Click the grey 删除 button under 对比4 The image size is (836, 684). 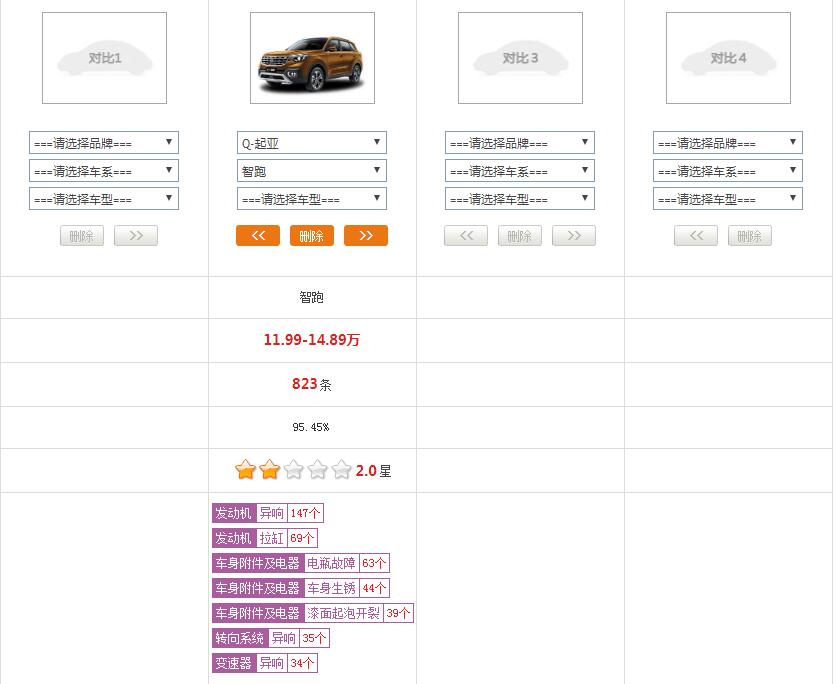click(x=750, y=236)
